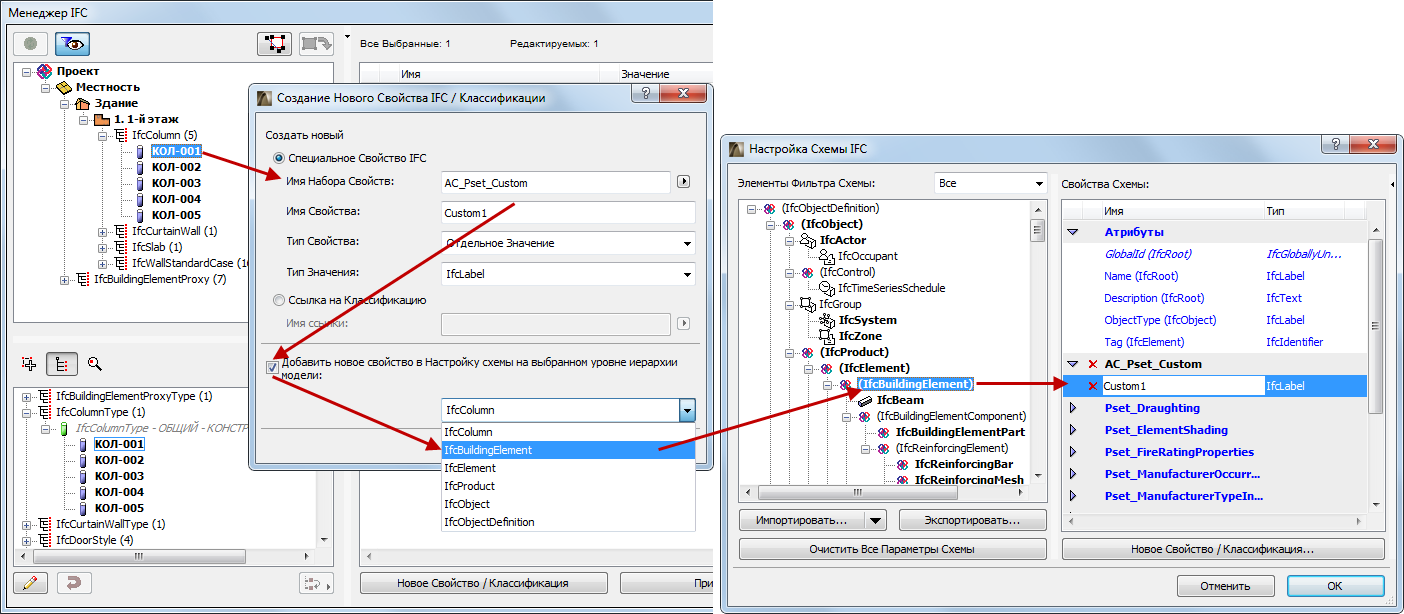
Task: Choose IfcColumn from the dropdown list
Action: point(568,432)
